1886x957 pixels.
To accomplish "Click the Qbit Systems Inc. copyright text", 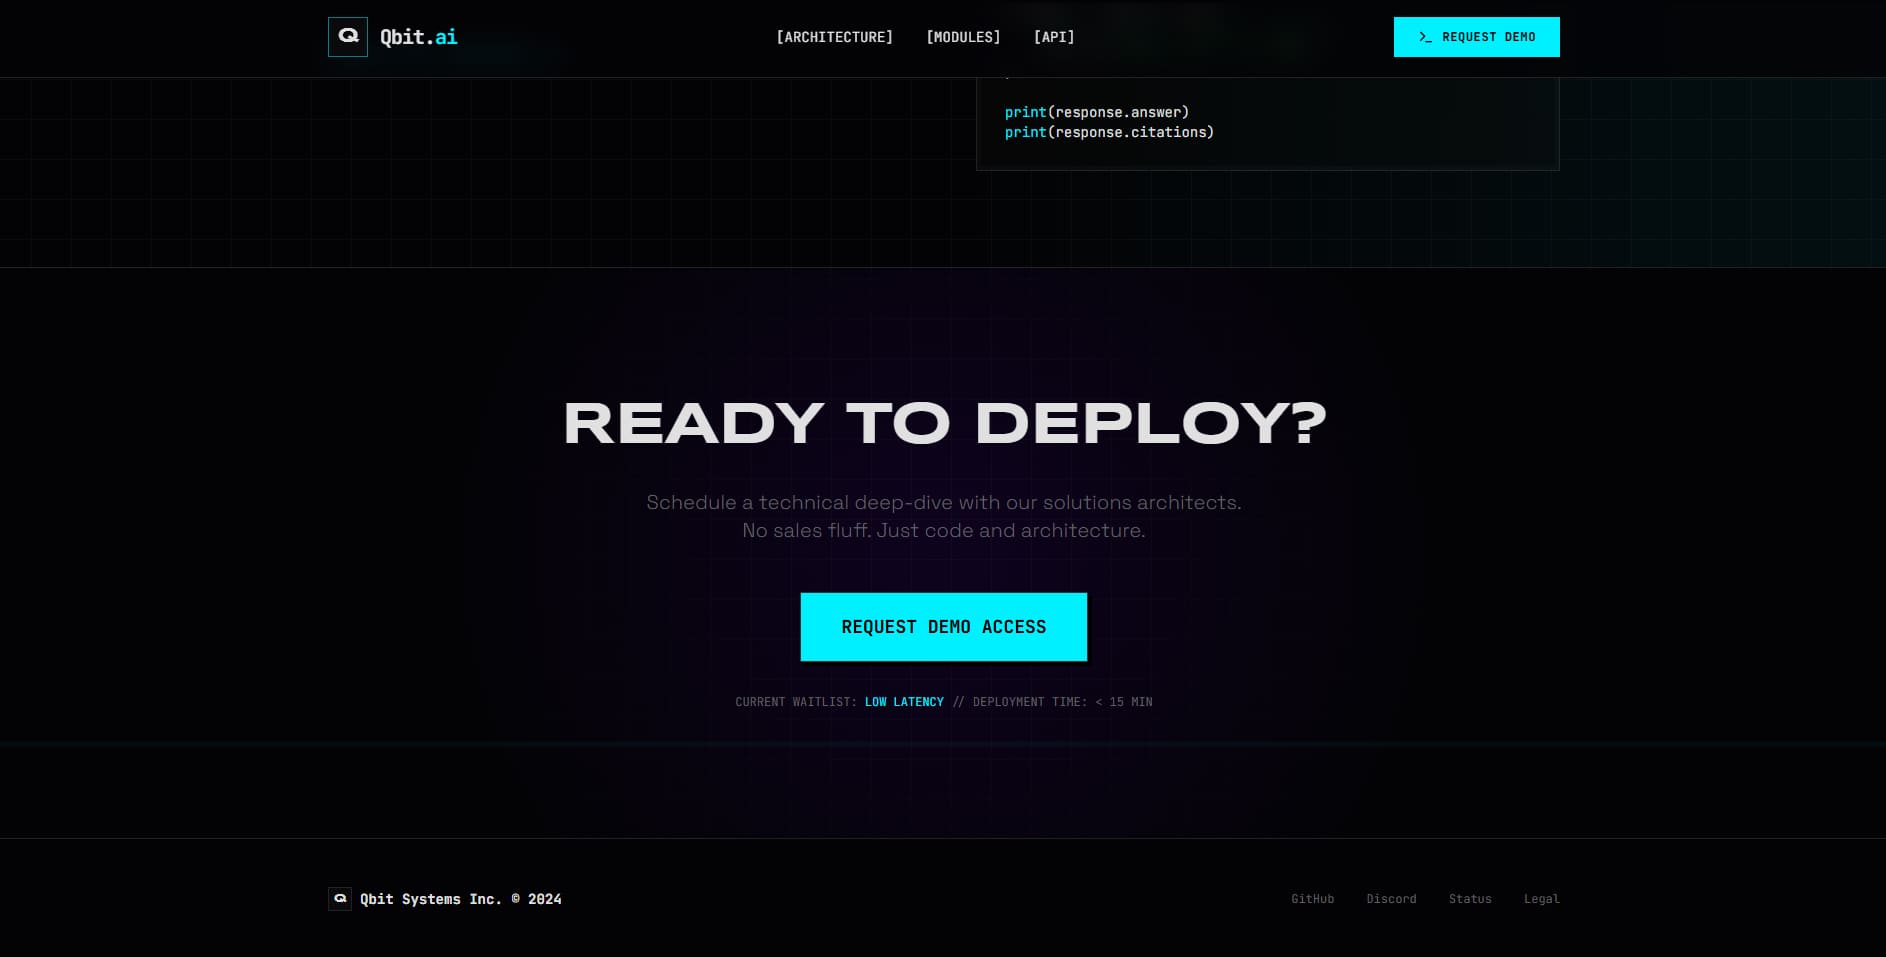I will pyautogui.click(x=460, y=899).
